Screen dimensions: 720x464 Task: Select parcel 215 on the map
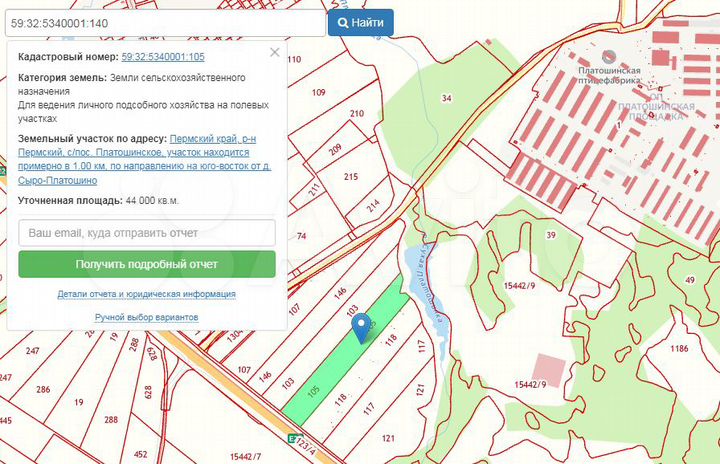pyautogui.click(x=350, y=177)
